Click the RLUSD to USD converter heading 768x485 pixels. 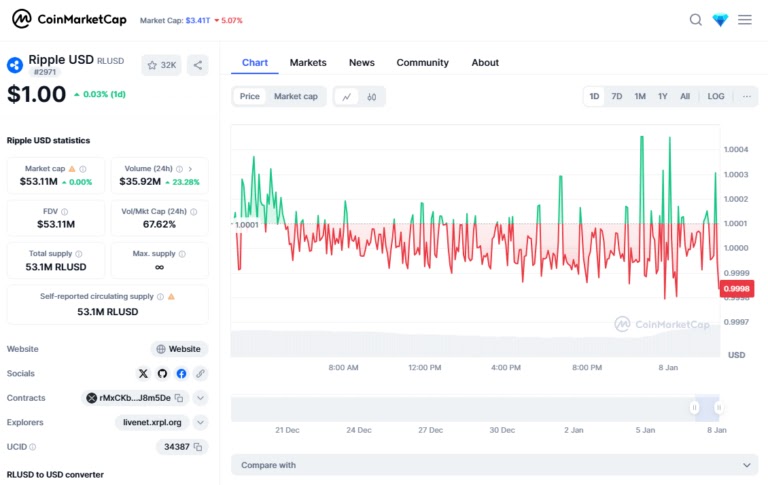(x=55, y=474)
